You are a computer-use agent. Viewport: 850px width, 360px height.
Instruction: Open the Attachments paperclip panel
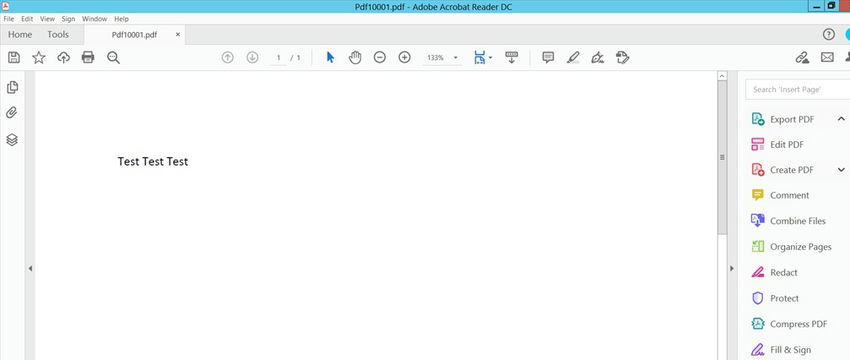(x=12, y=113)
